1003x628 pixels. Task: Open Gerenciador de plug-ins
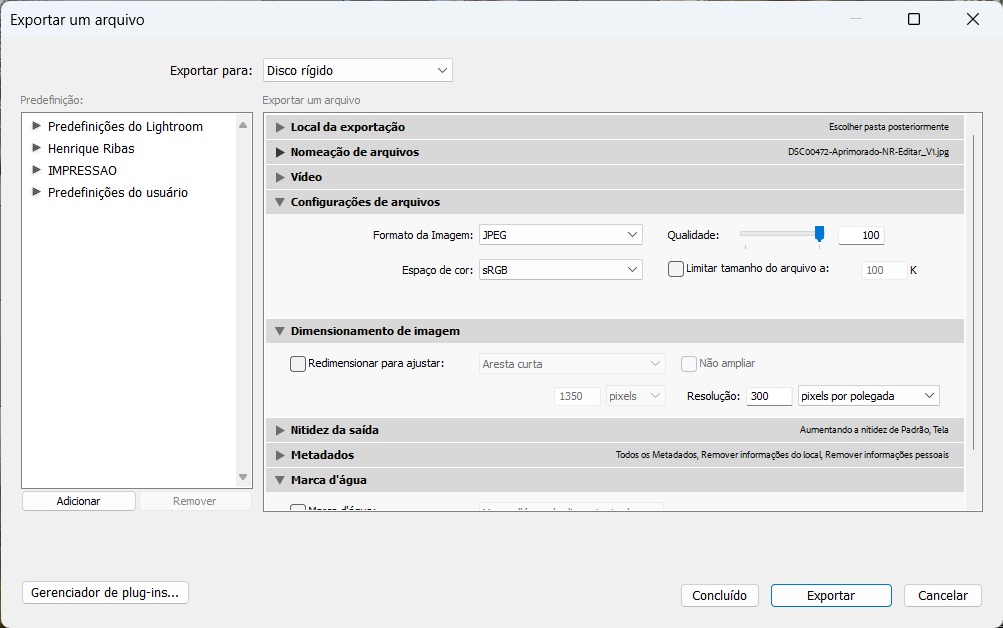(x=105, y=592)
